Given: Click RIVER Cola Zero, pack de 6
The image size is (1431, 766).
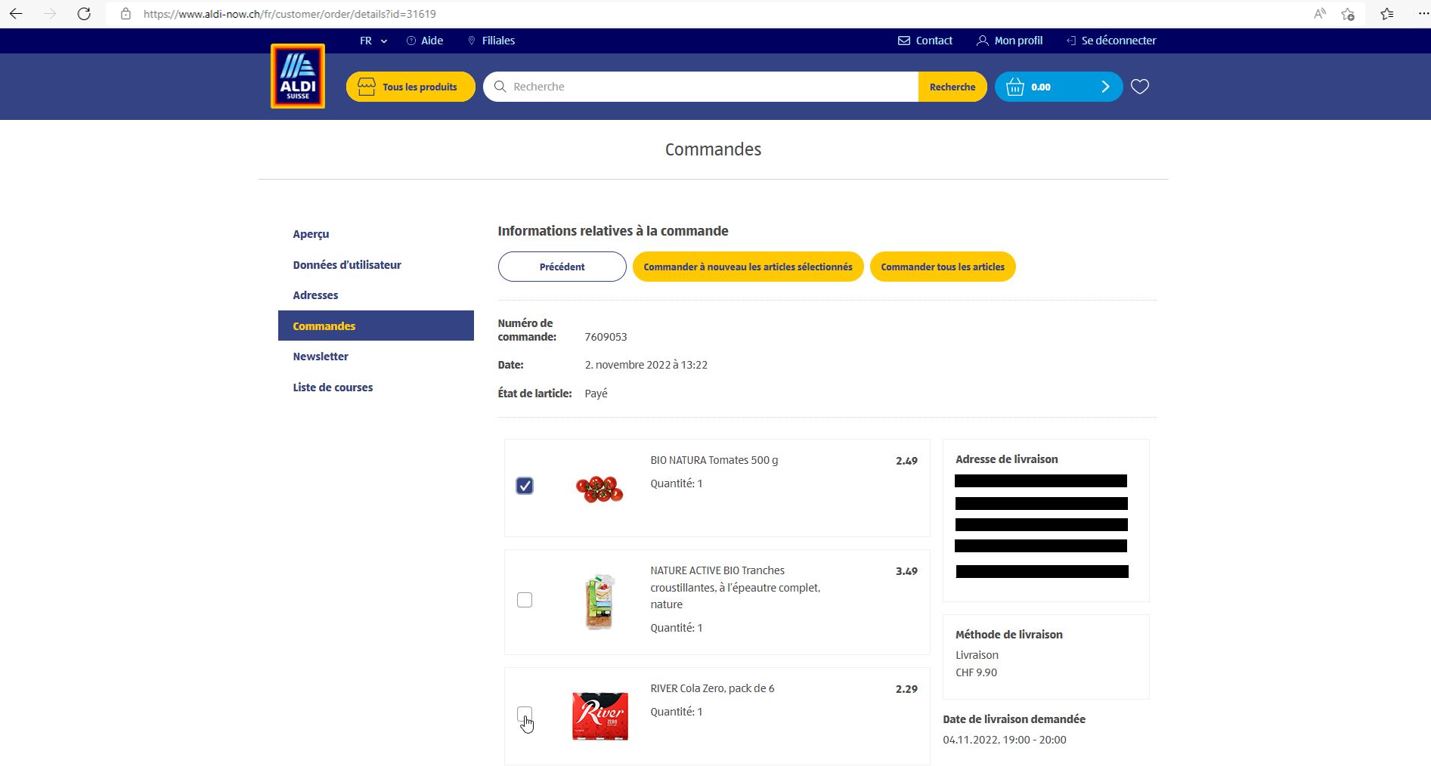Looking at the screenshot, I should click(x=712, y=688).
